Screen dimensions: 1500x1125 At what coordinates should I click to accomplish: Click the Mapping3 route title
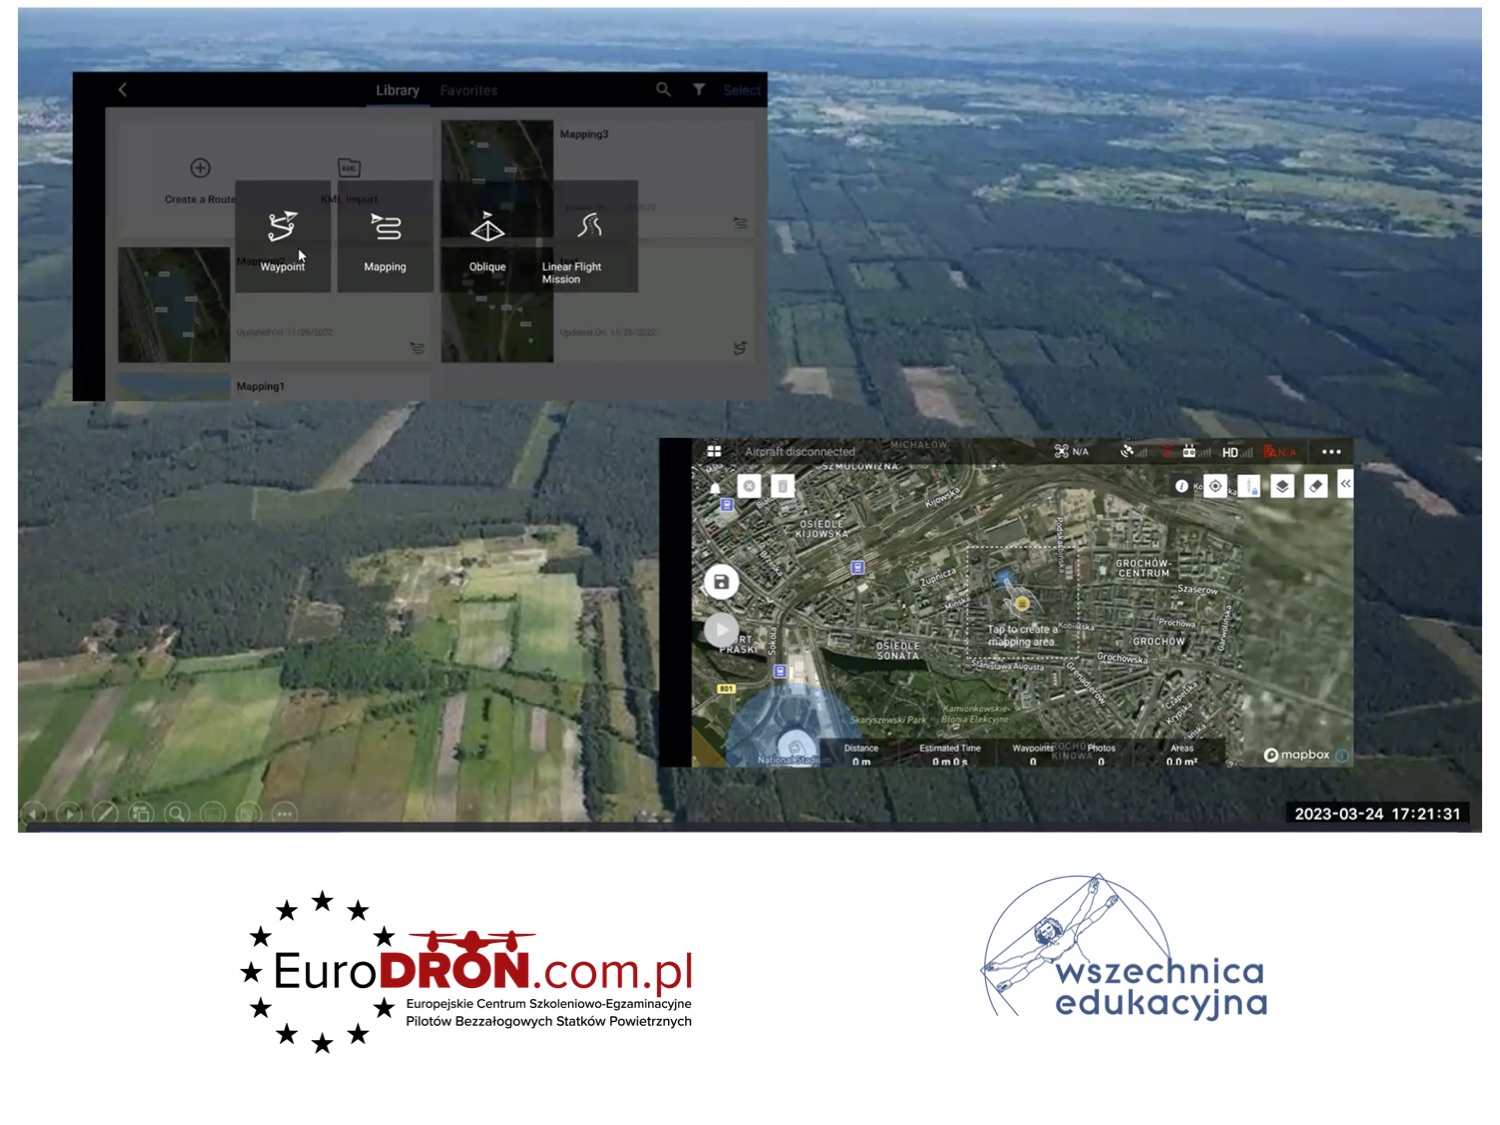tap(584, 134)
